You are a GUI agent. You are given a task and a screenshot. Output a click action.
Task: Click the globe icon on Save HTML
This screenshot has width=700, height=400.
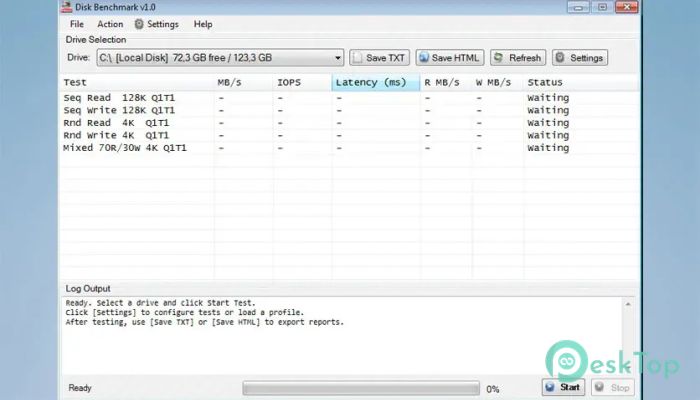coord(424,58)
